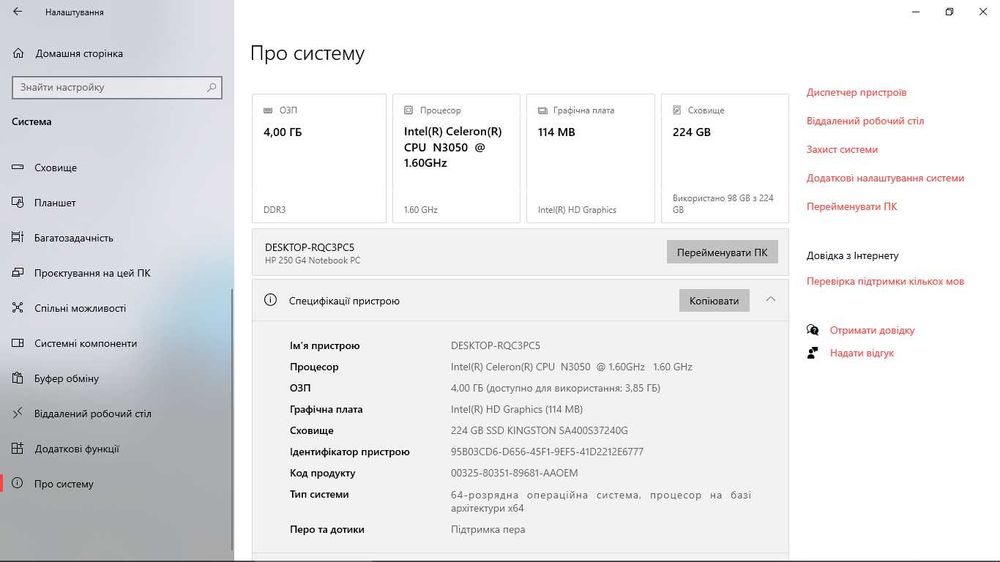Viewport: 1000px width, 562px height.
Task: Click Intel(R) HD Graphics (114 MB) value
Action: (517, 409)
